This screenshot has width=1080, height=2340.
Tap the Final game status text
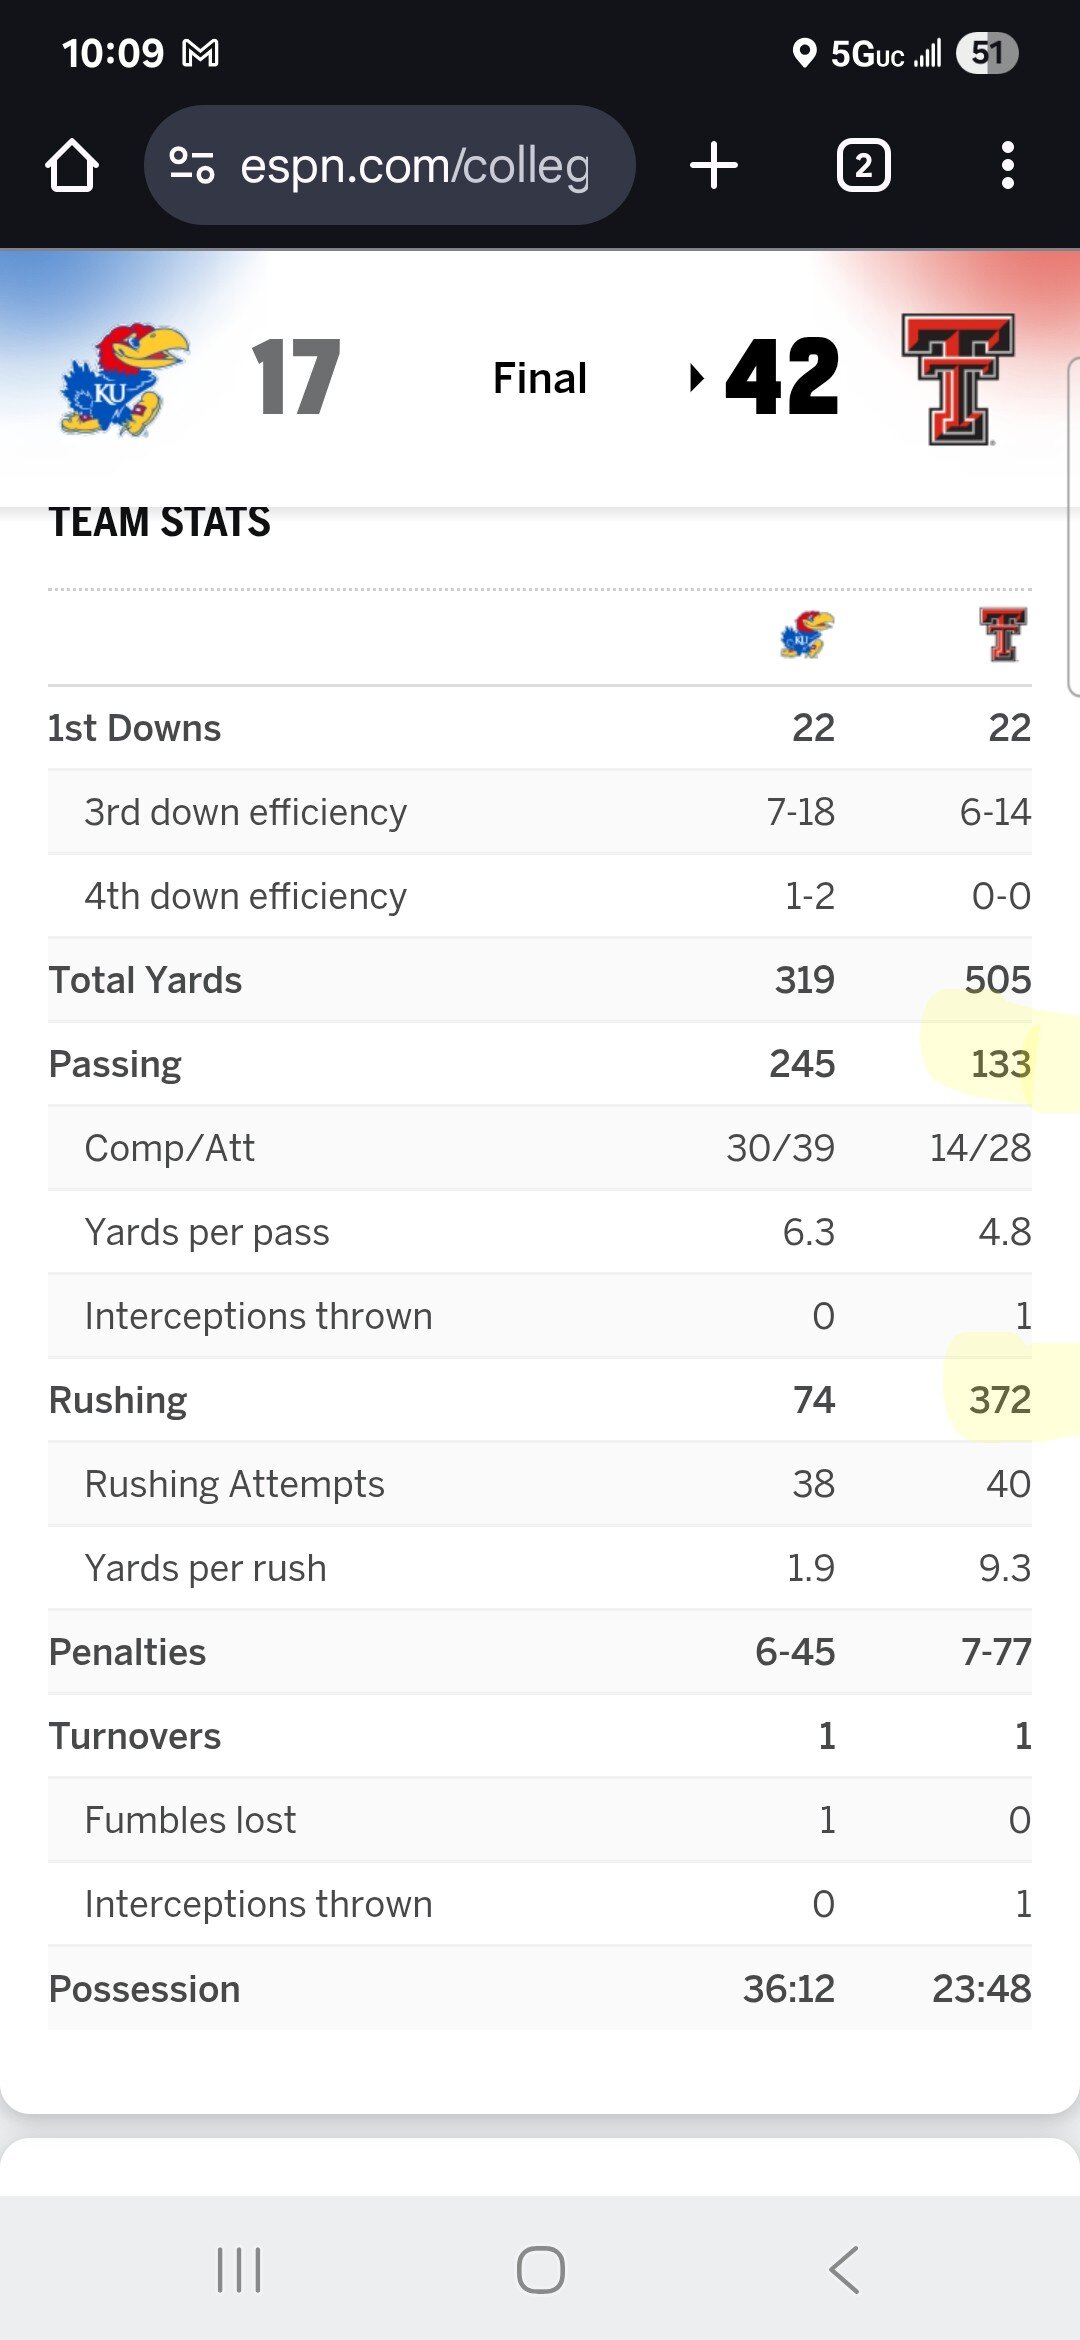540,378
